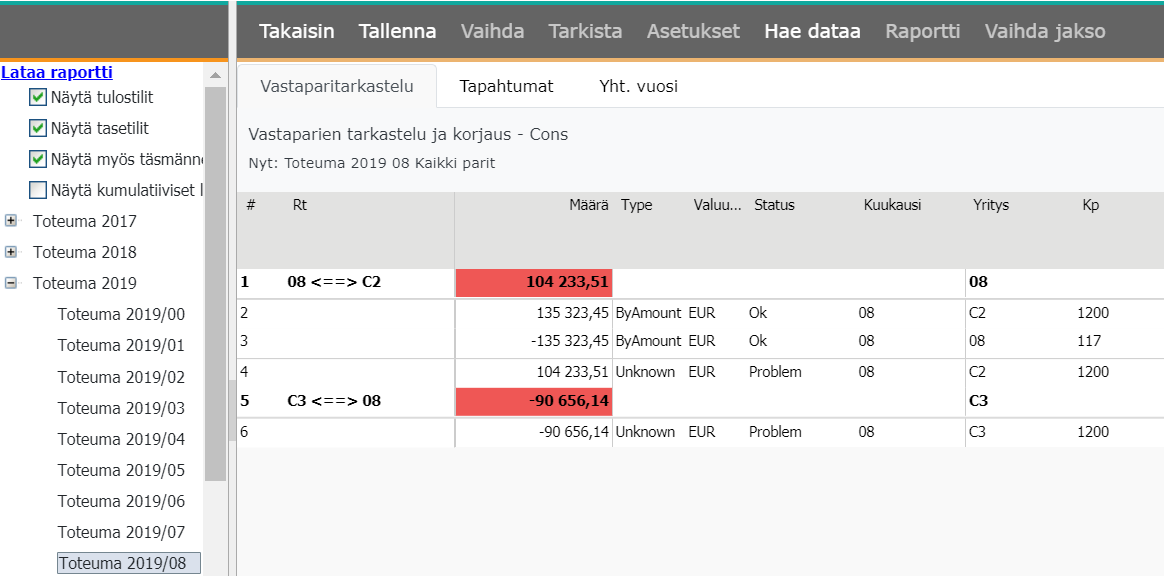Open period Toteuma 2019/00
The height and width of the screenshot is (576, 1164).
click(x=121, y=314)
